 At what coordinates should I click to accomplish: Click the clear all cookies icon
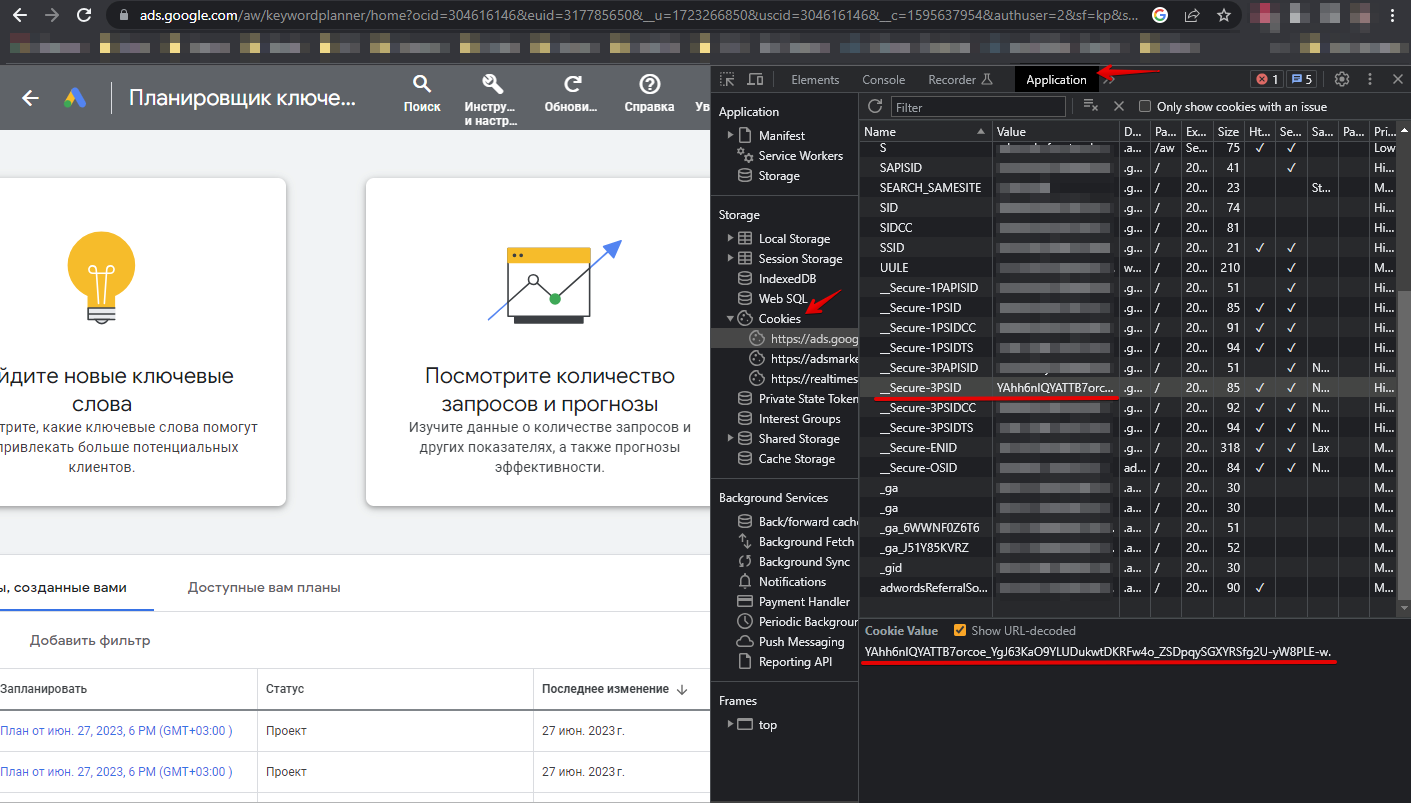1091,106
